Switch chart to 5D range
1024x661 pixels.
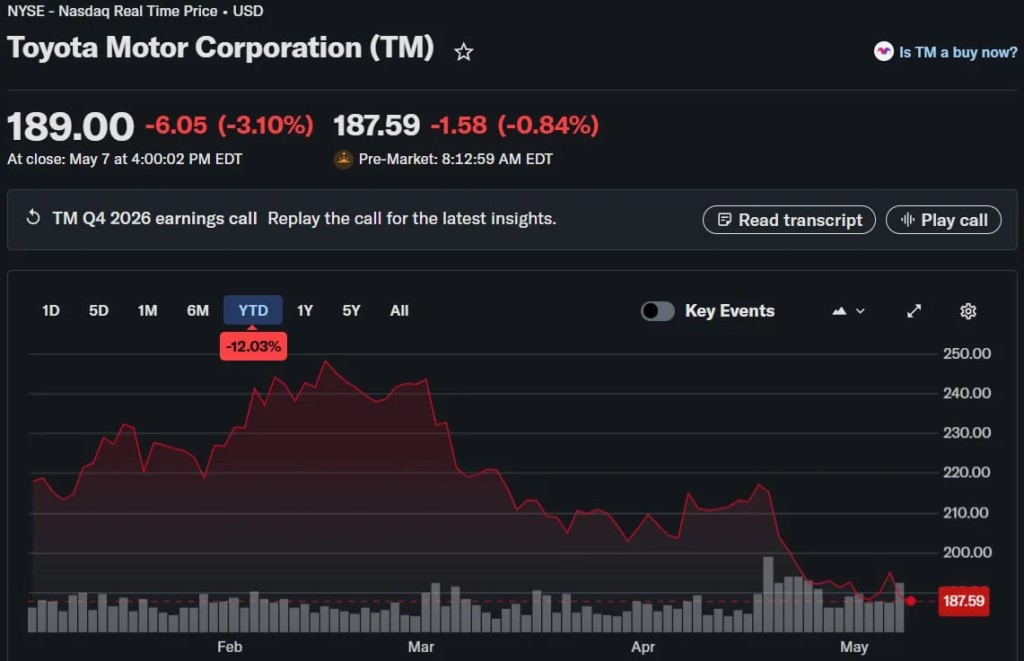99,310
